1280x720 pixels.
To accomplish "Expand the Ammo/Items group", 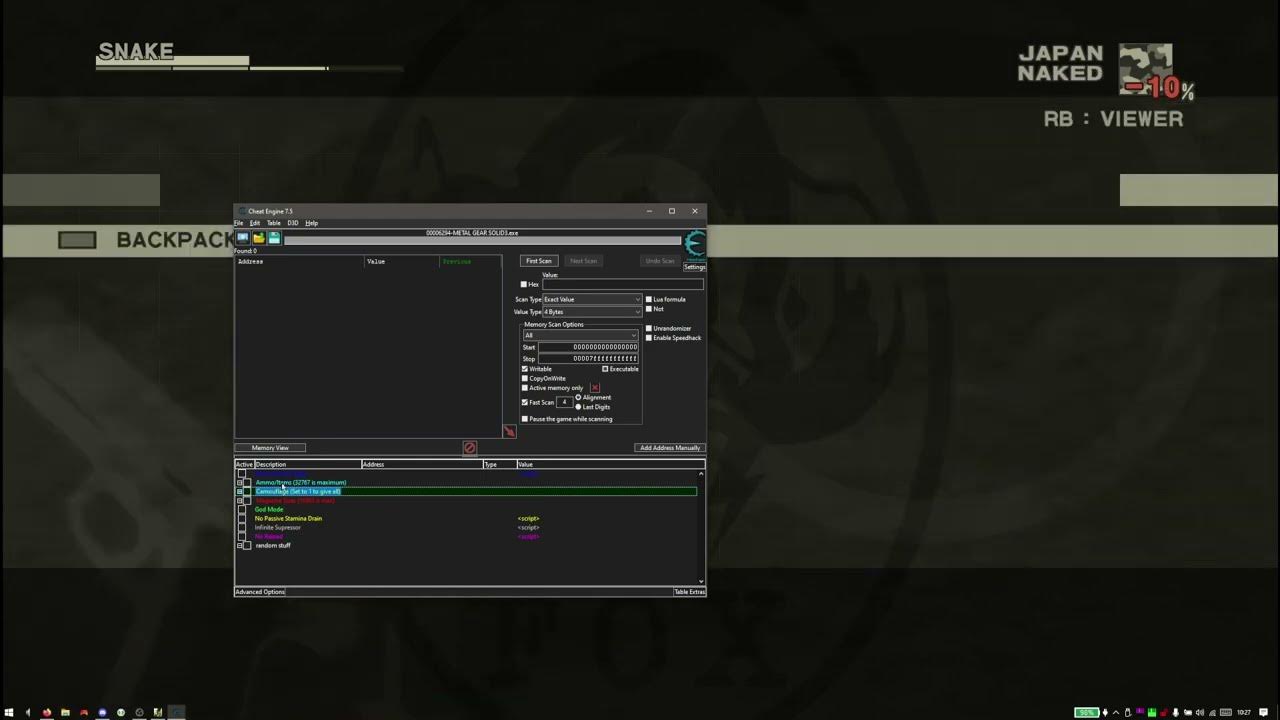I will 239,483.
